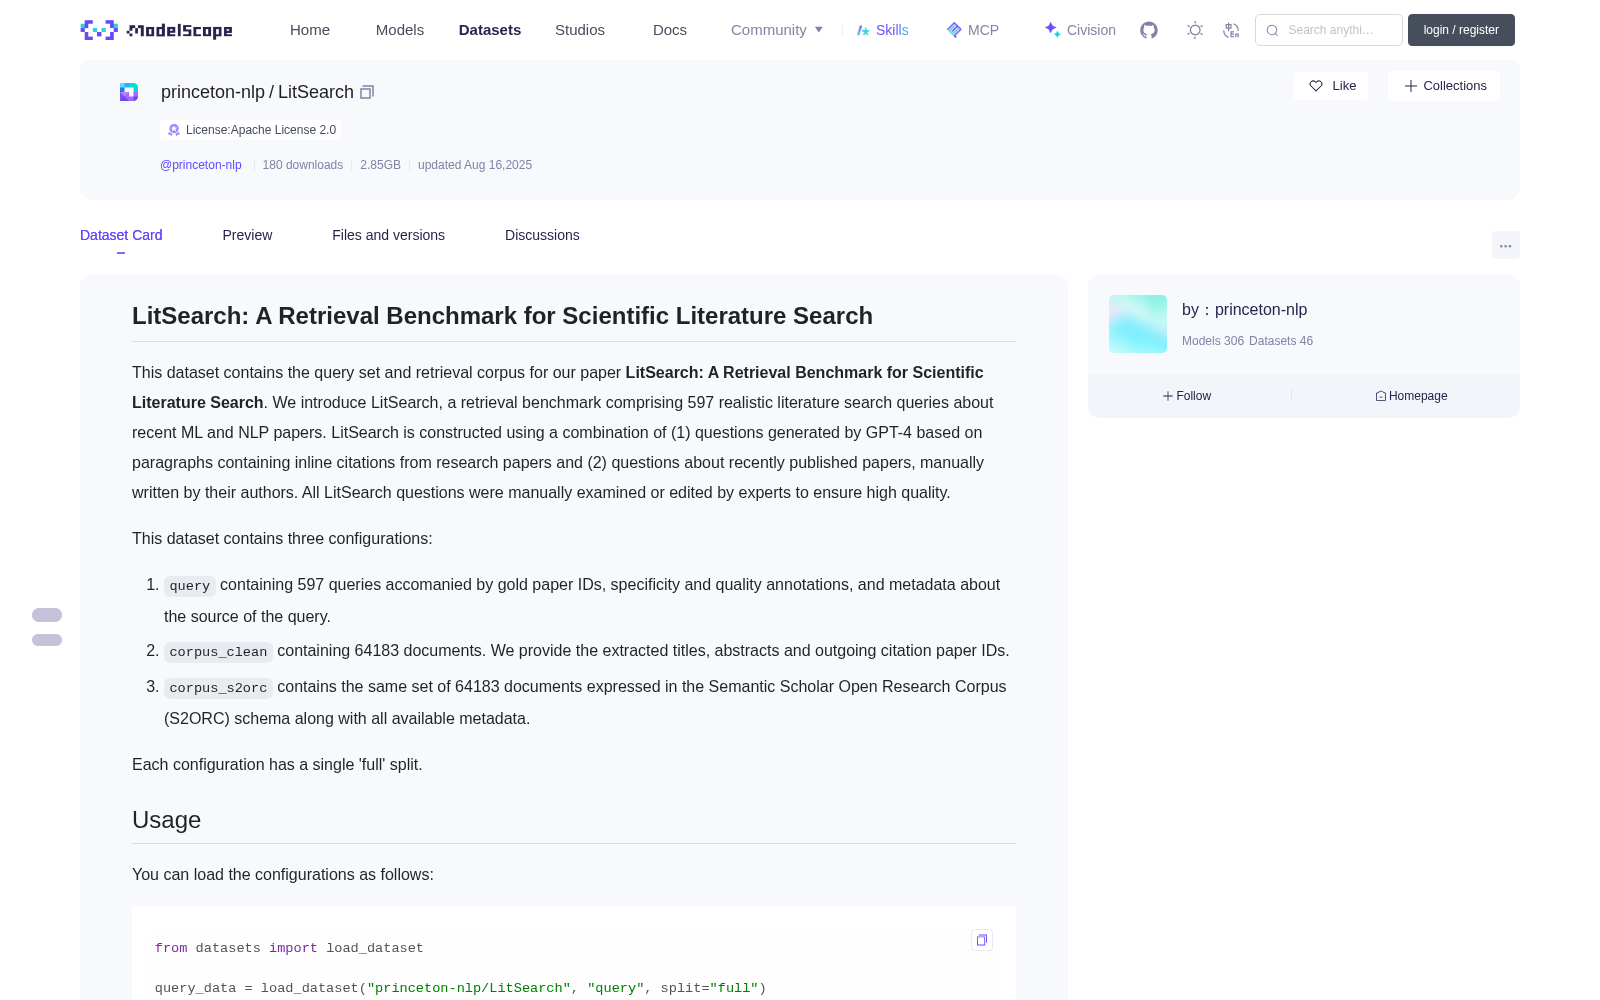
Task: Click the Apache License 2.0 tag
Action: (251, 130)
